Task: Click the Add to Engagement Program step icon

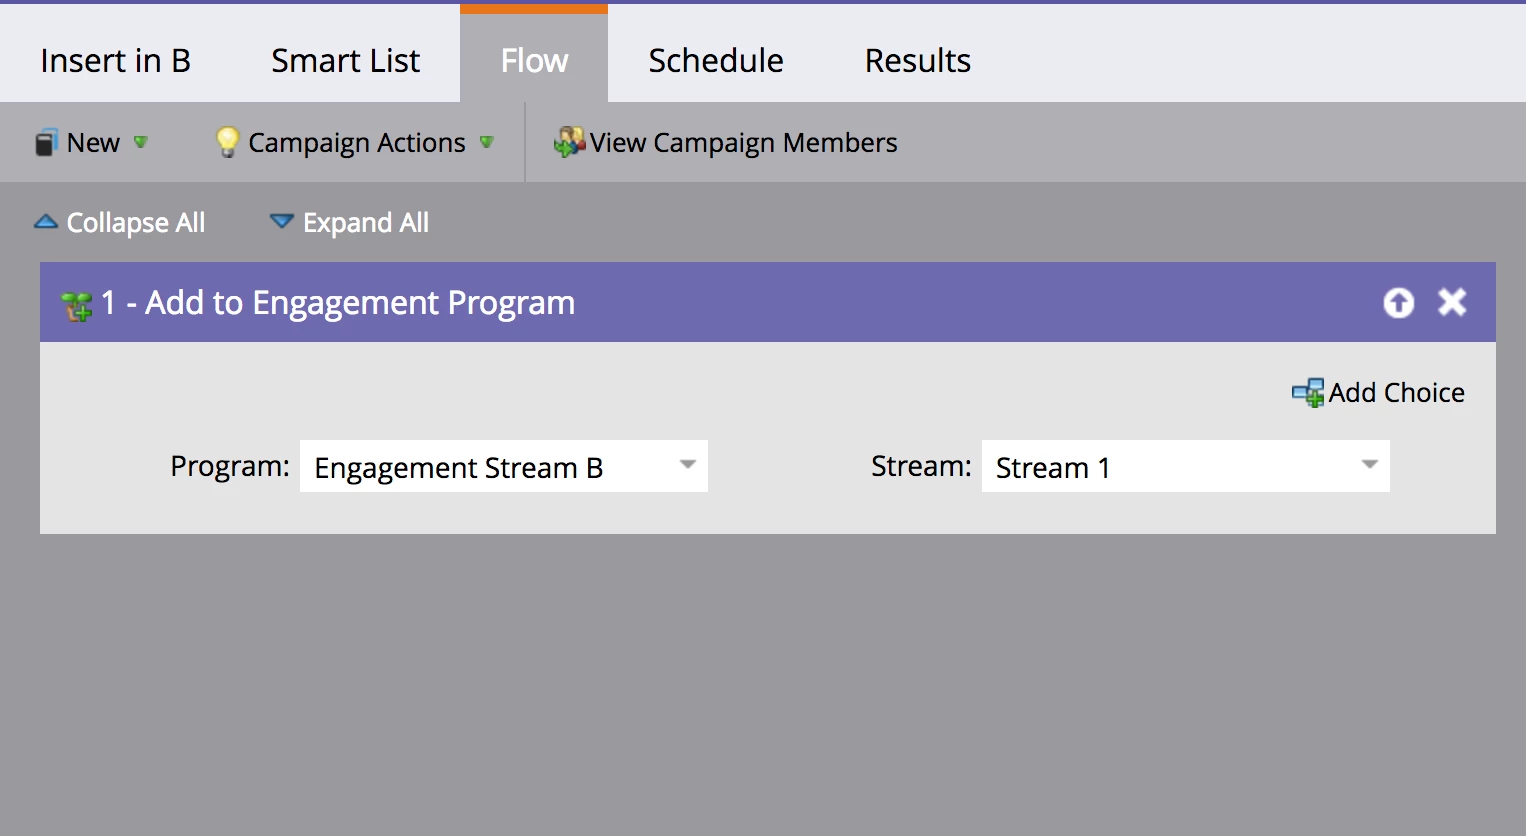Action: 77,304
